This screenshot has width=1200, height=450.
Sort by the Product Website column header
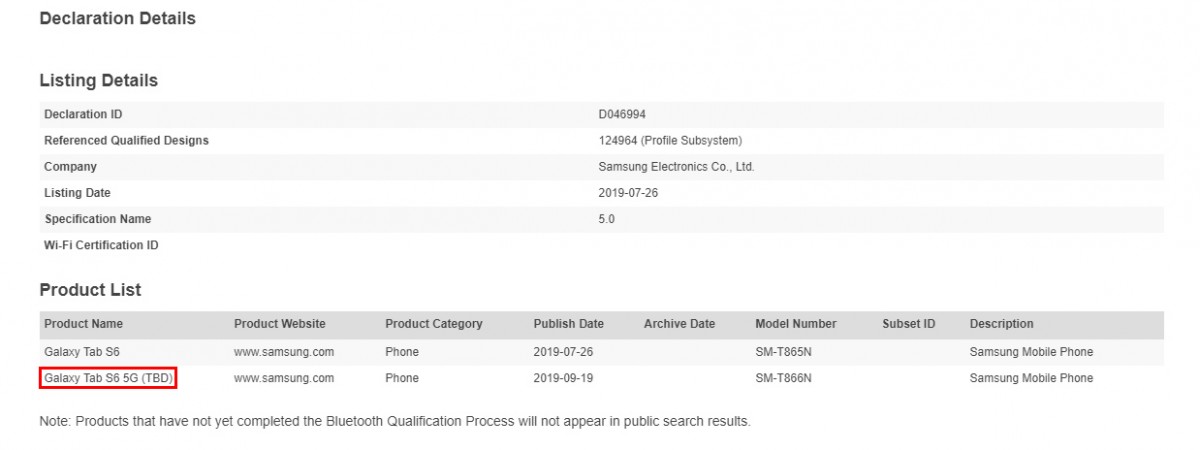pos(280,324)
